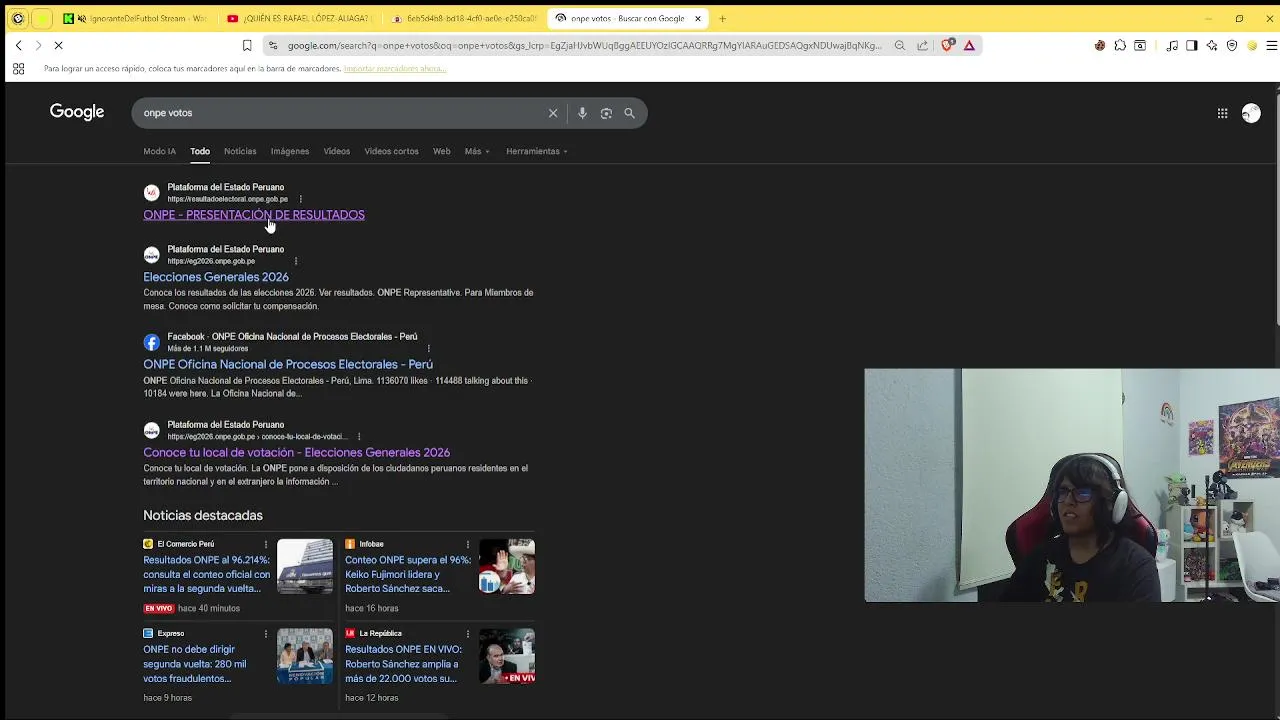Screen dimensions: 1280x720
Task: Stop page loading with the X button
Action: pos(58,45)
